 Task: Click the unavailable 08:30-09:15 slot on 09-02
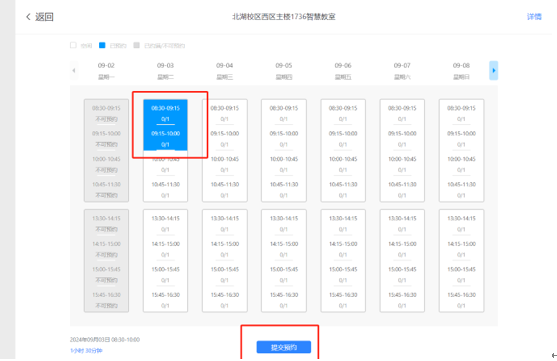click(106, 113)
